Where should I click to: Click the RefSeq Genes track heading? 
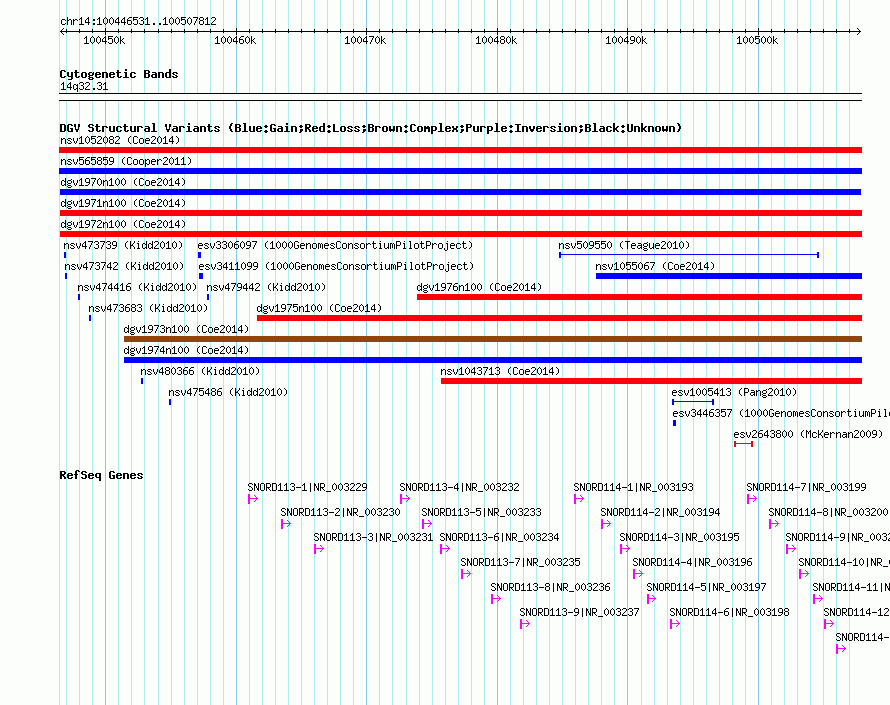101,475
